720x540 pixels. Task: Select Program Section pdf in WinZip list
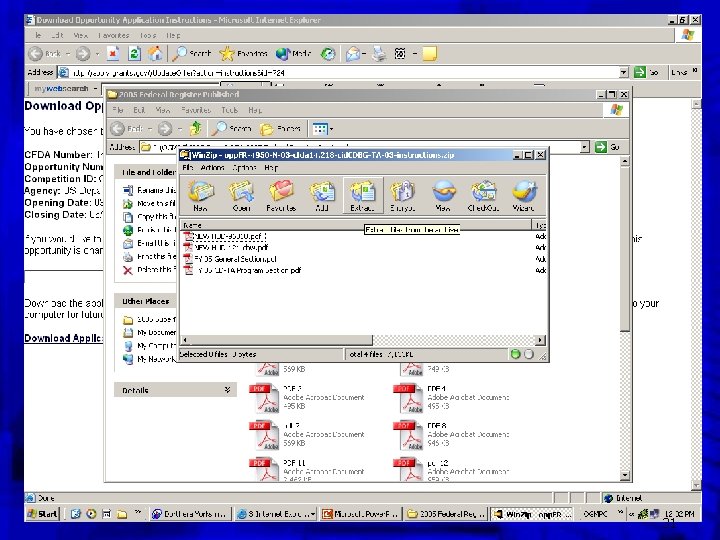tap(243, 270)
